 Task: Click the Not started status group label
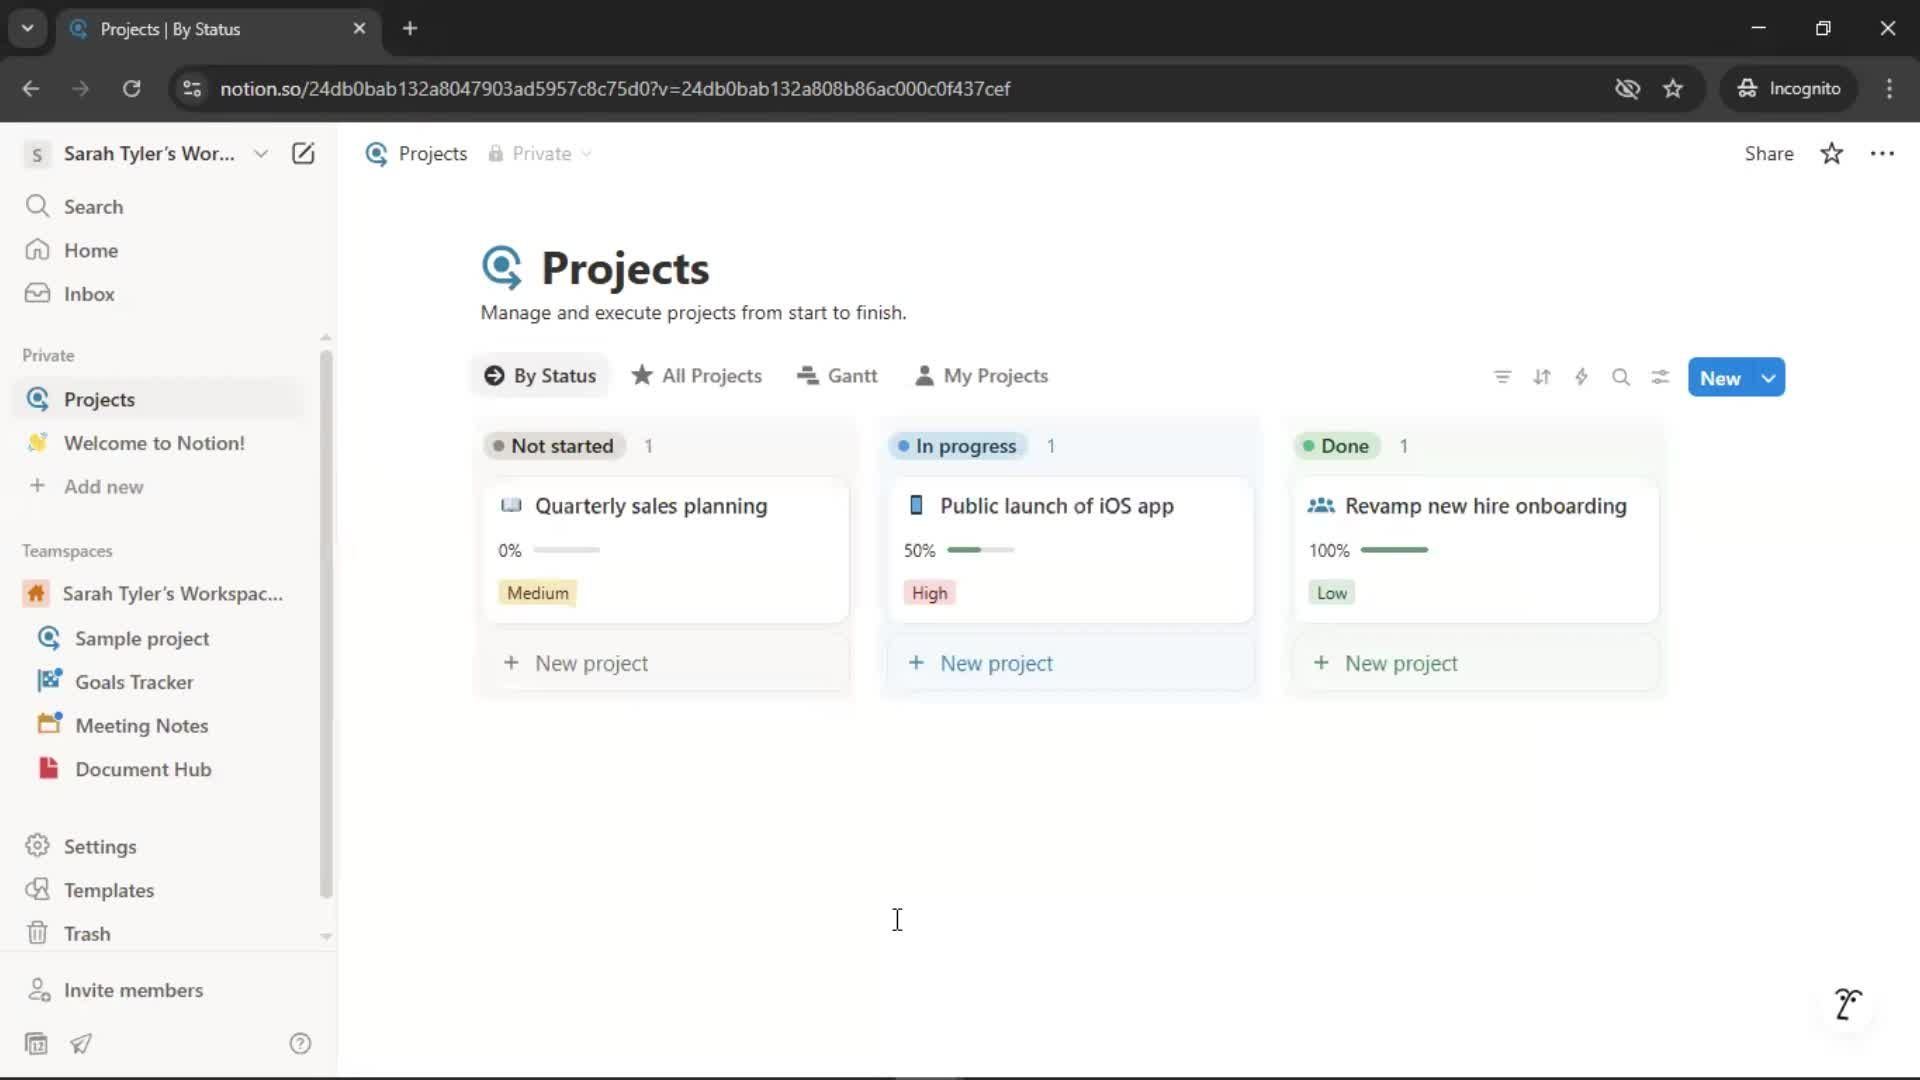tap(554, 446)
